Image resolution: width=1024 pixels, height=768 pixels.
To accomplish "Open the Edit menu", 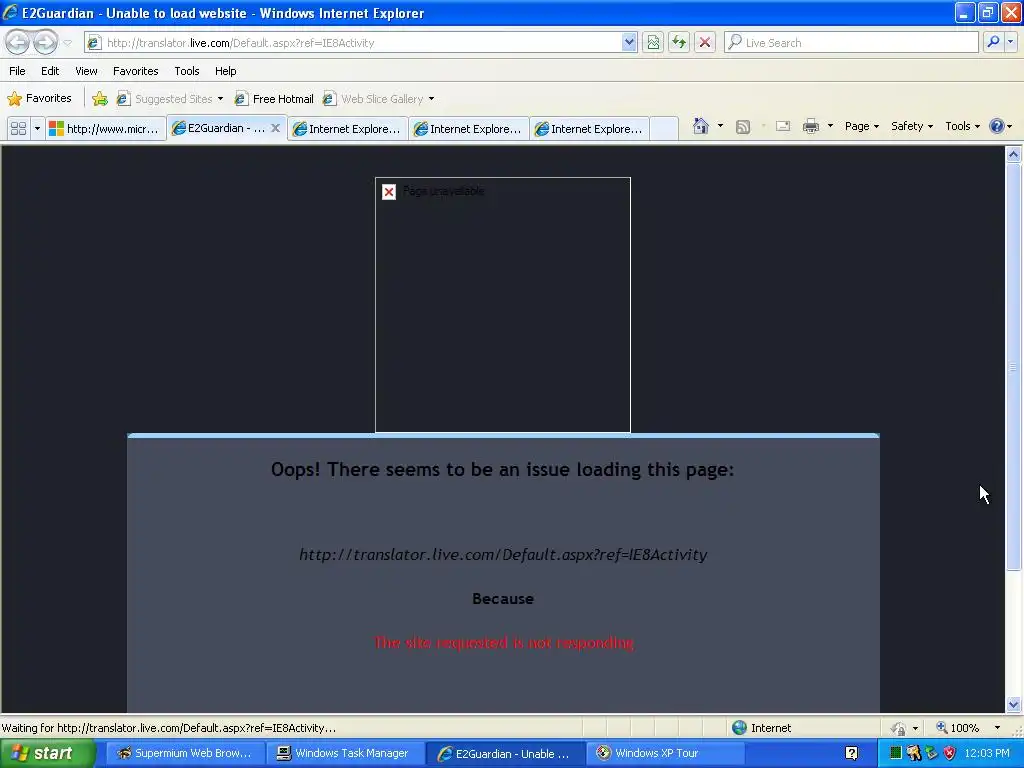I will [50, 71].
